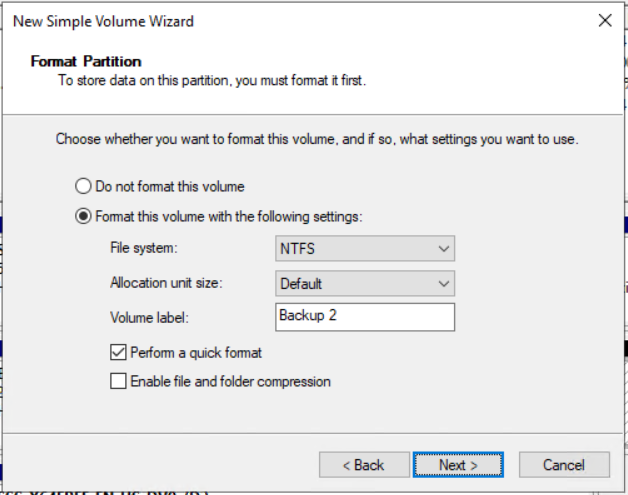
Task: Enable file and folder compression checkbox
Action: pyautogui.click(x=119, y=381)
